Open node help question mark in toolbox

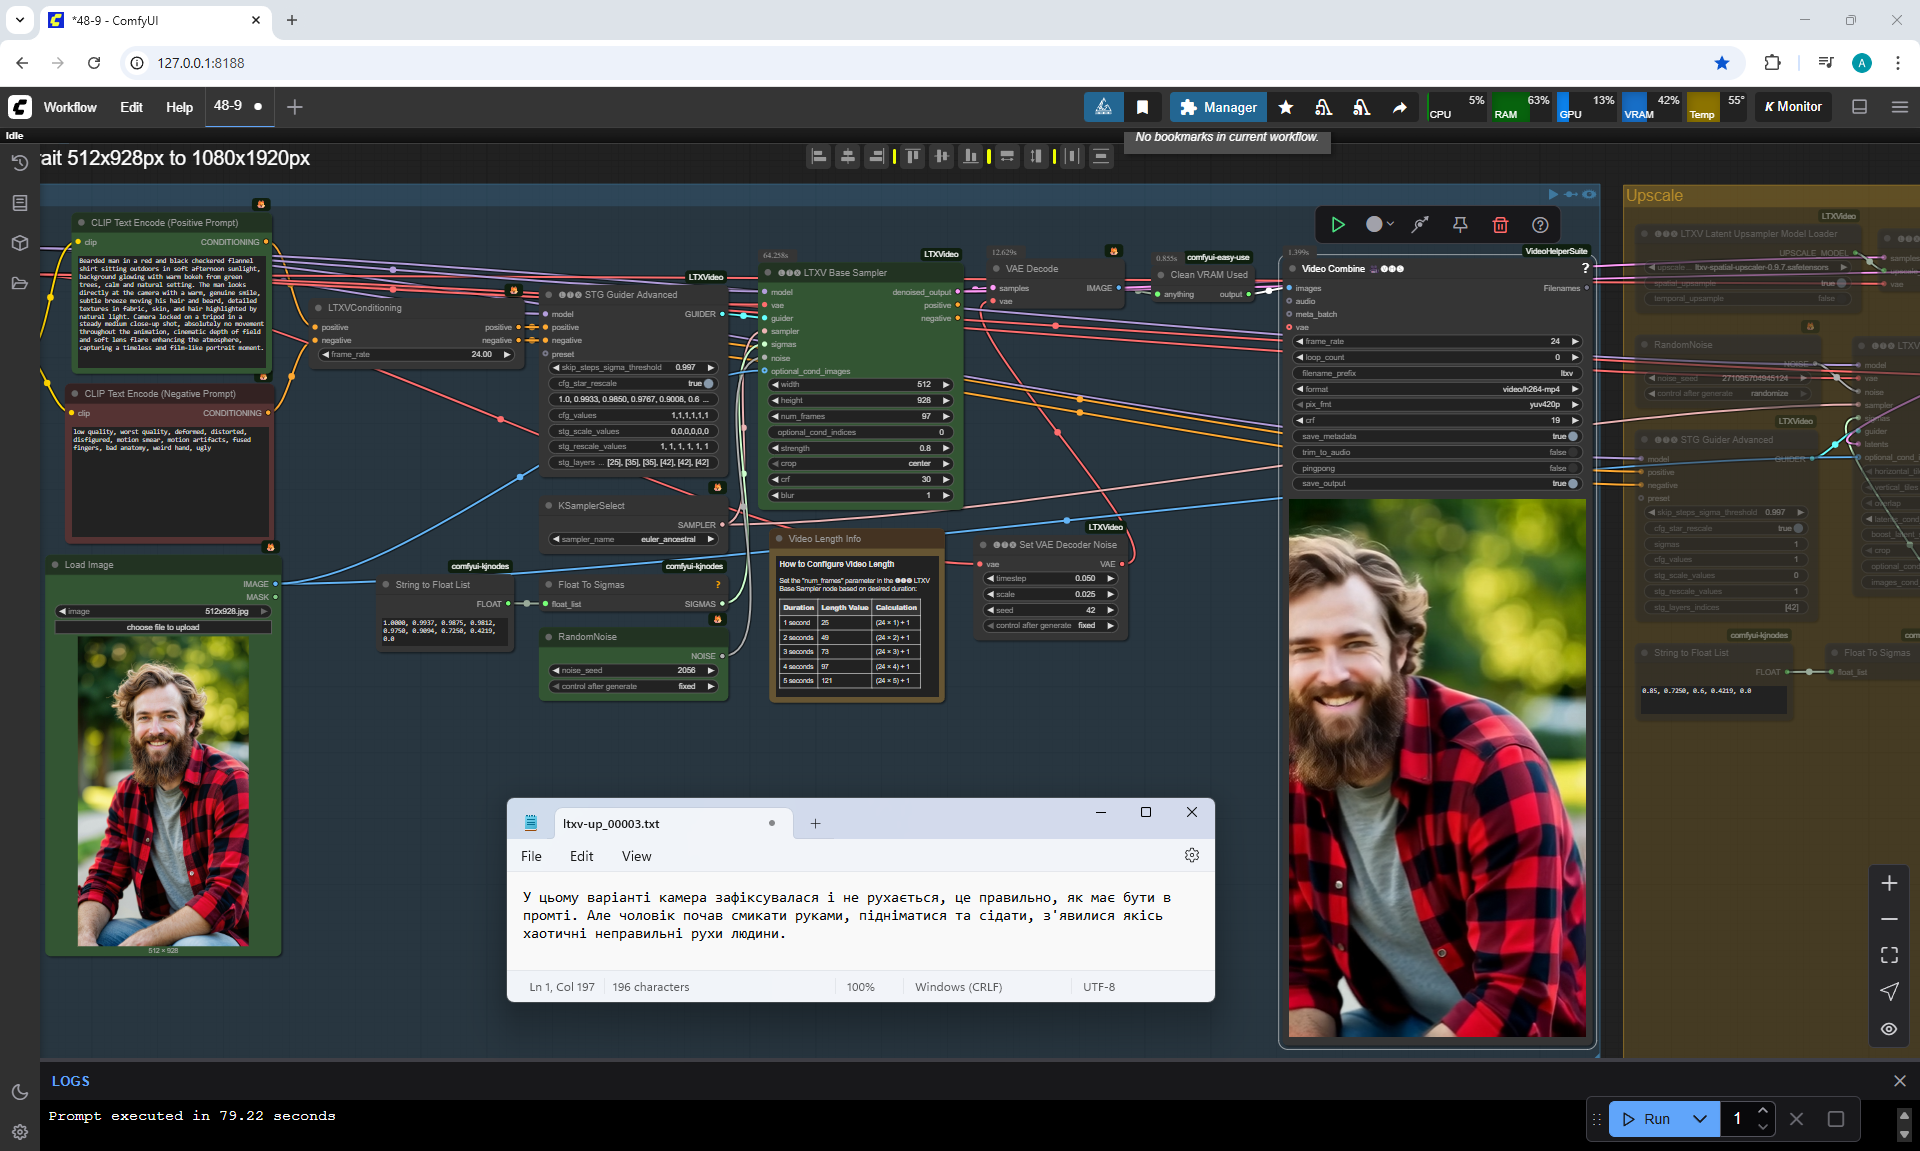[x=1540, y=225]
